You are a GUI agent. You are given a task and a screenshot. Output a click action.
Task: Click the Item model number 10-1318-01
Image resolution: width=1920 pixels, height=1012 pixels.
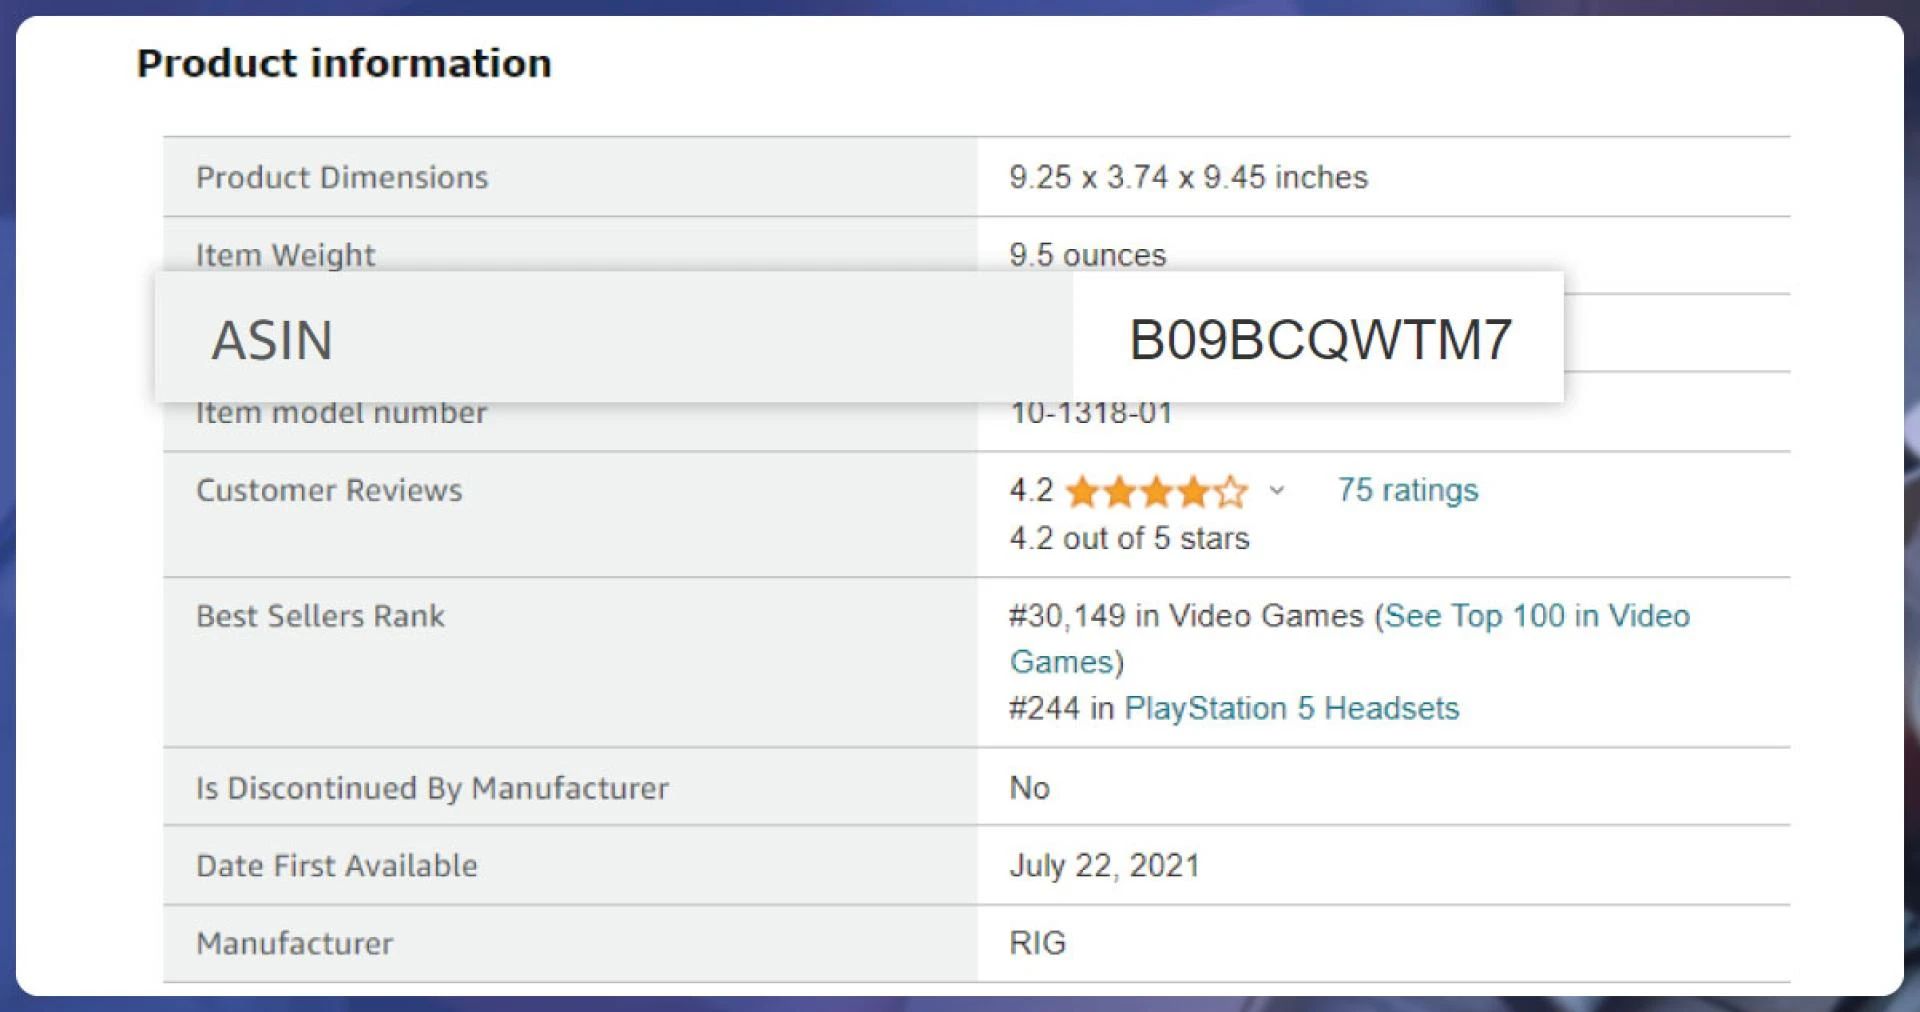[1092, 412]
